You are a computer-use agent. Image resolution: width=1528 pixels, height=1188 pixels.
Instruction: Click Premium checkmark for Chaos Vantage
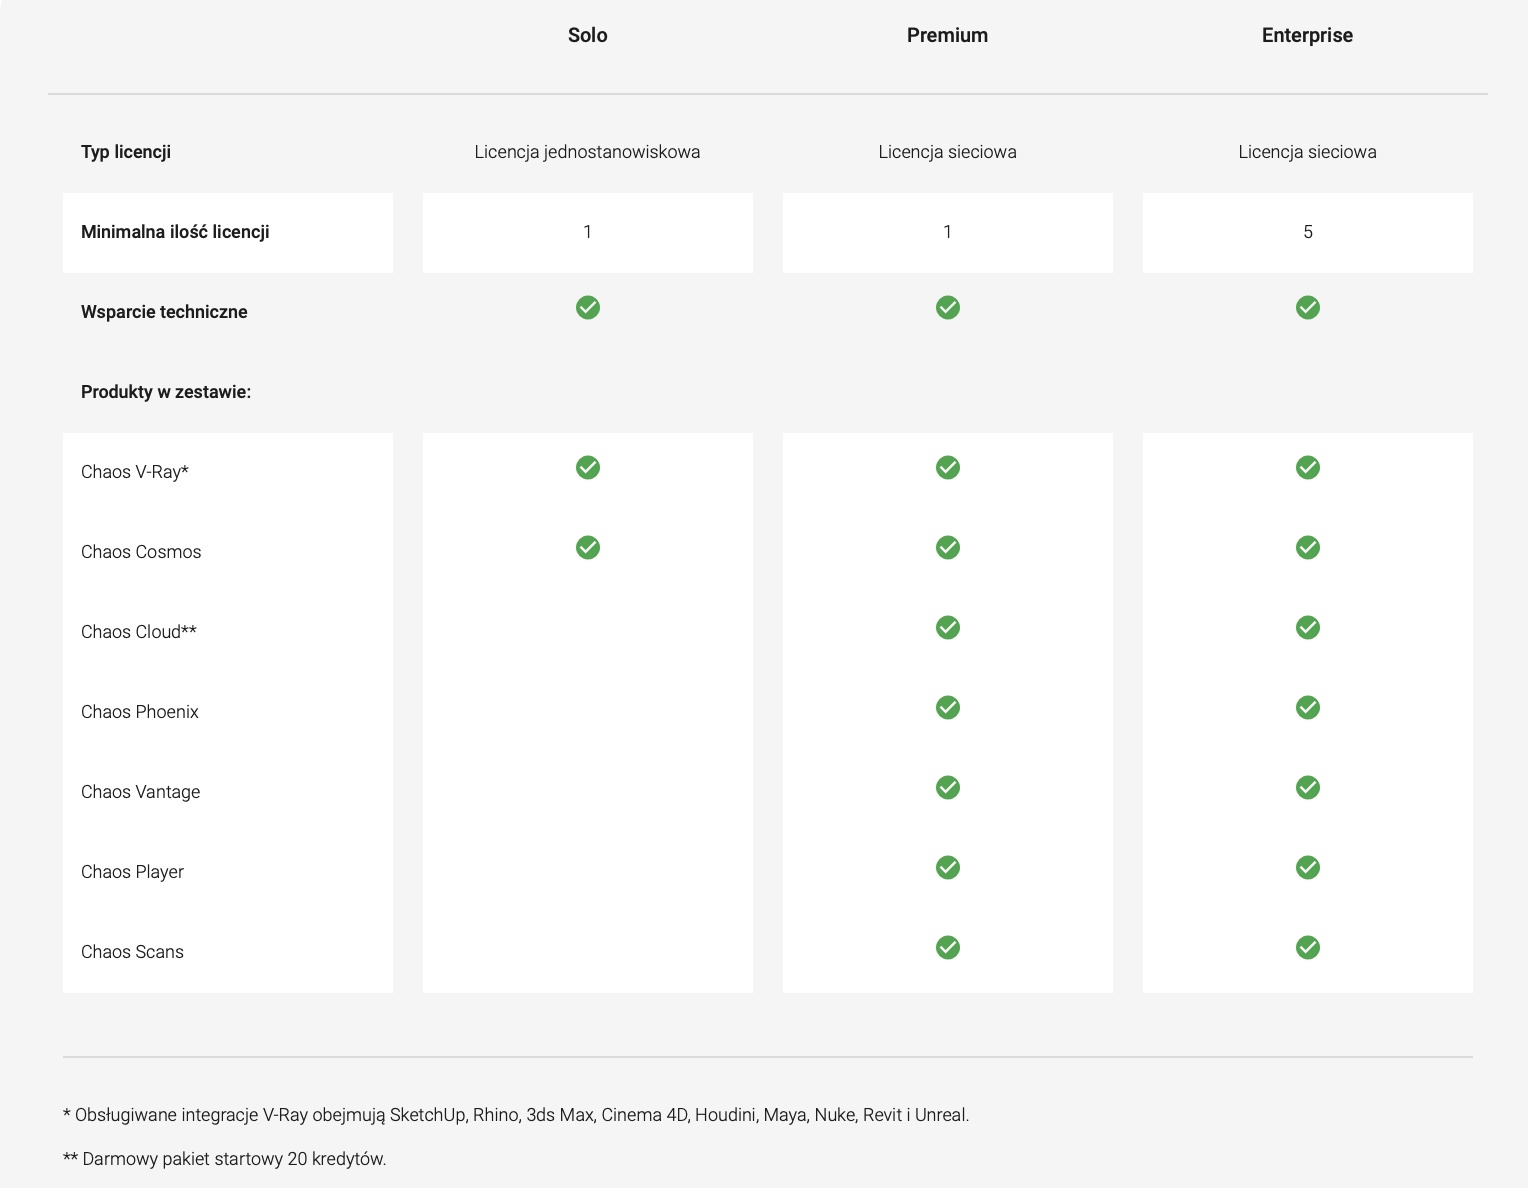(x=948, y=788)
